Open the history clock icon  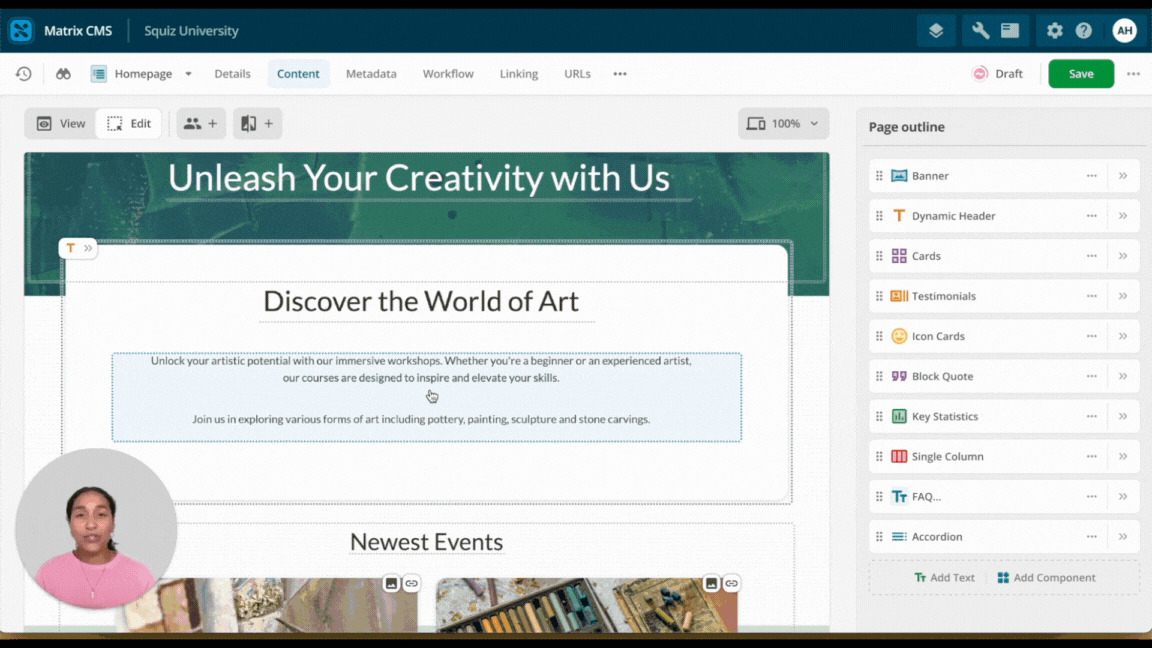click(x=24, y=73)
